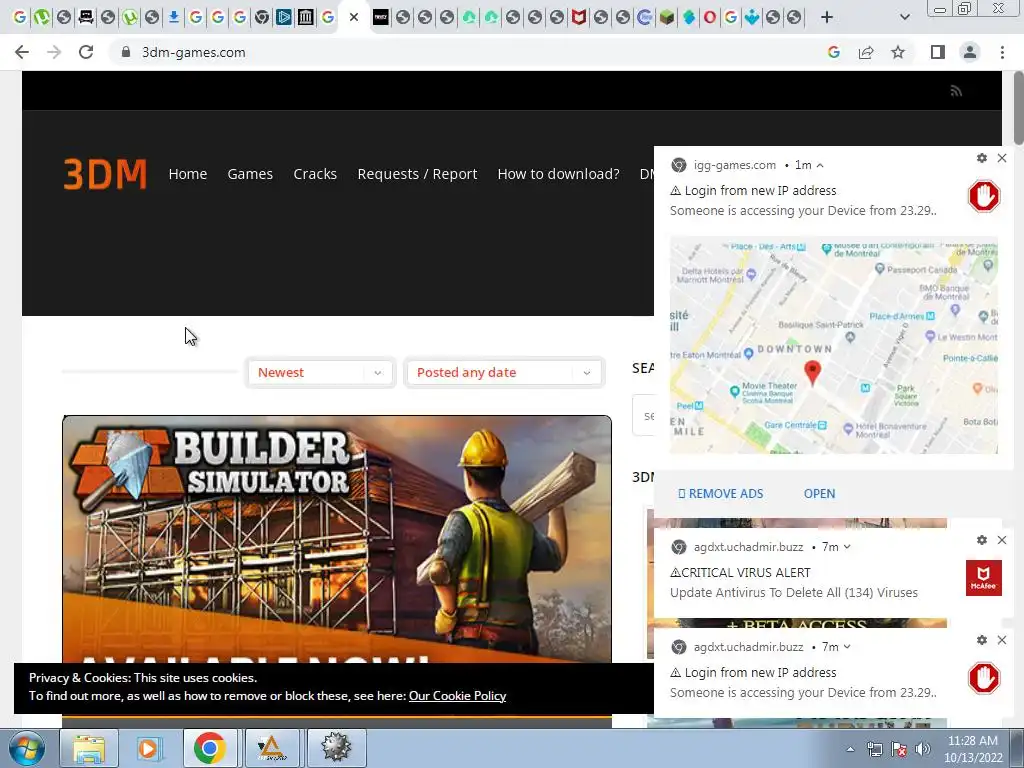Go back using the browser back arrow
The width and height of the screenshot is (1024, 768).
click(22, 52)
